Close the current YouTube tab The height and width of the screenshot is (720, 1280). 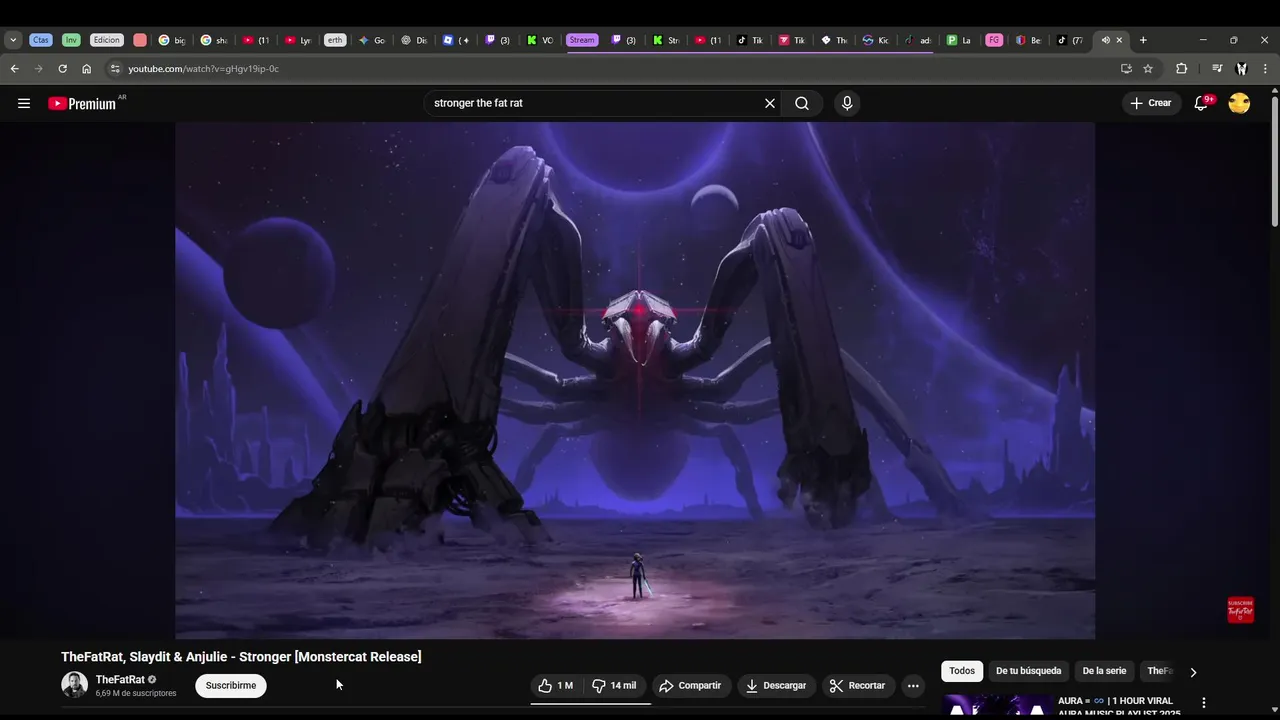(1119, 40)
